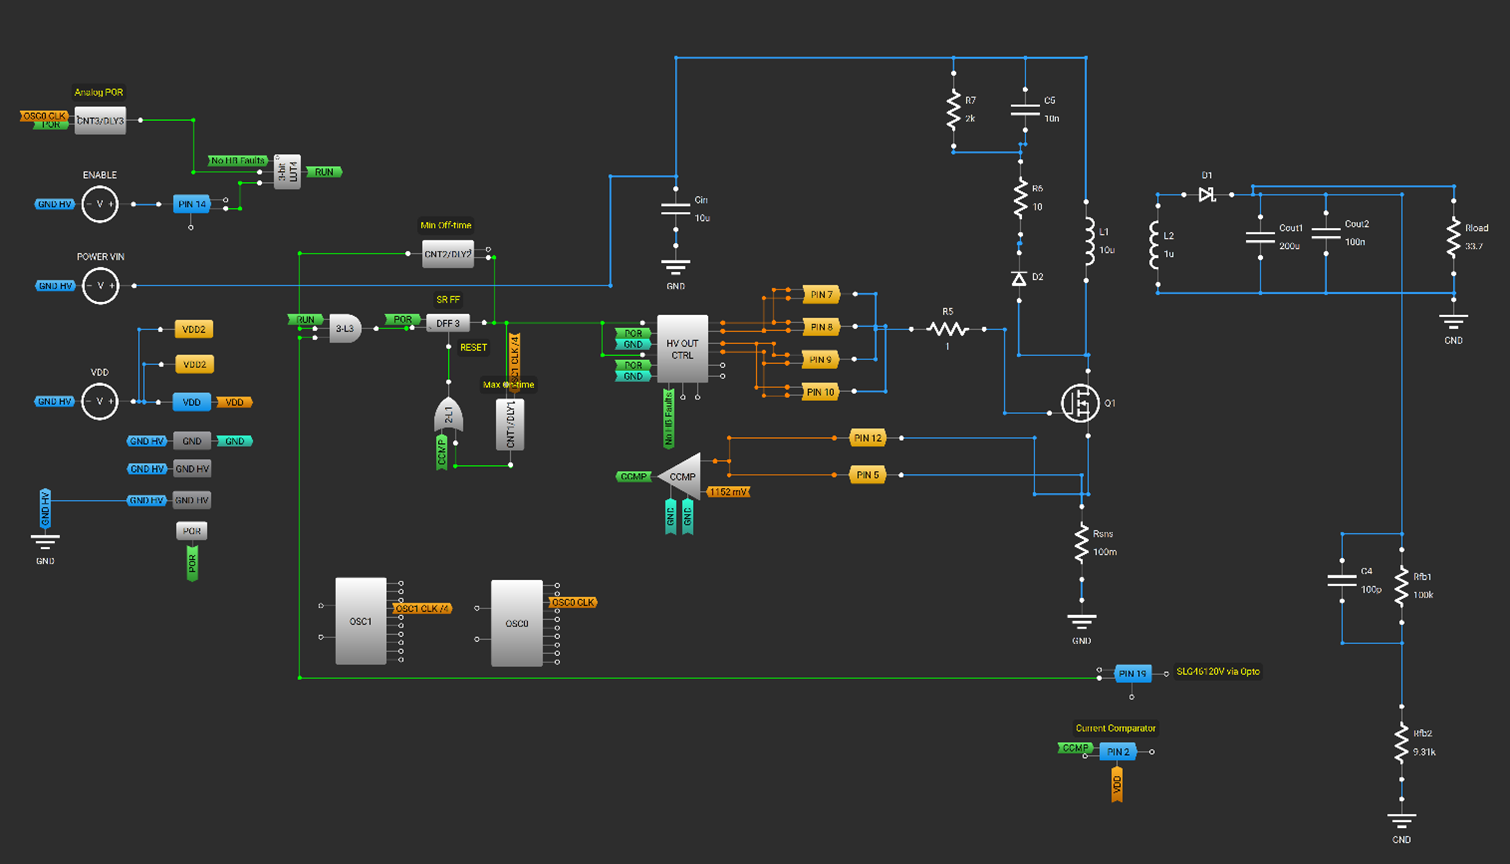Viewport: 1510px width, 864px height.
Task: Select the OSC0 oscillator block
Action: tap(516, 623)
